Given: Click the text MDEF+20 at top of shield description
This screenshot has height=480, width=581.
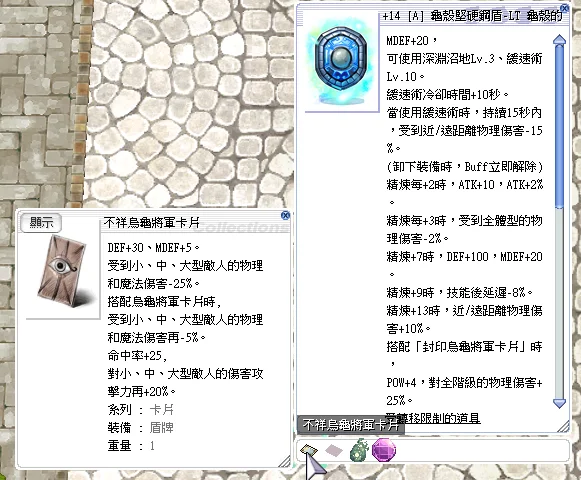Looking at the screenshot, I should 412,40.
